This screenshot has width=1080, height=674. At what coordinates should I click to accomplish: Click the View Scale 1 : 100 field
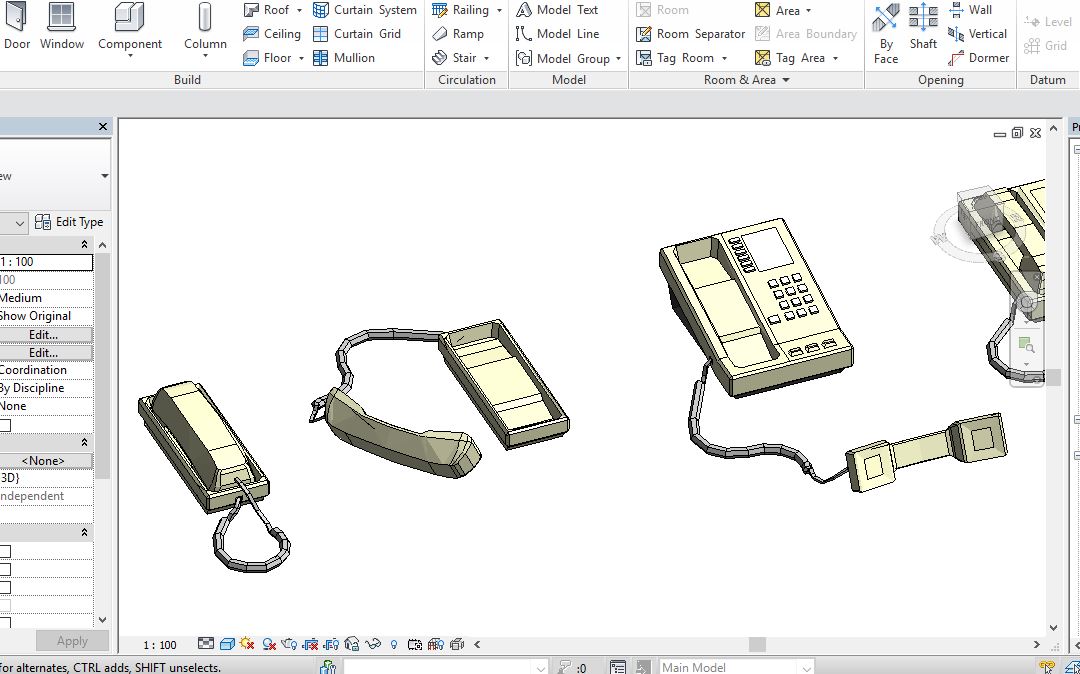(45, 262)
